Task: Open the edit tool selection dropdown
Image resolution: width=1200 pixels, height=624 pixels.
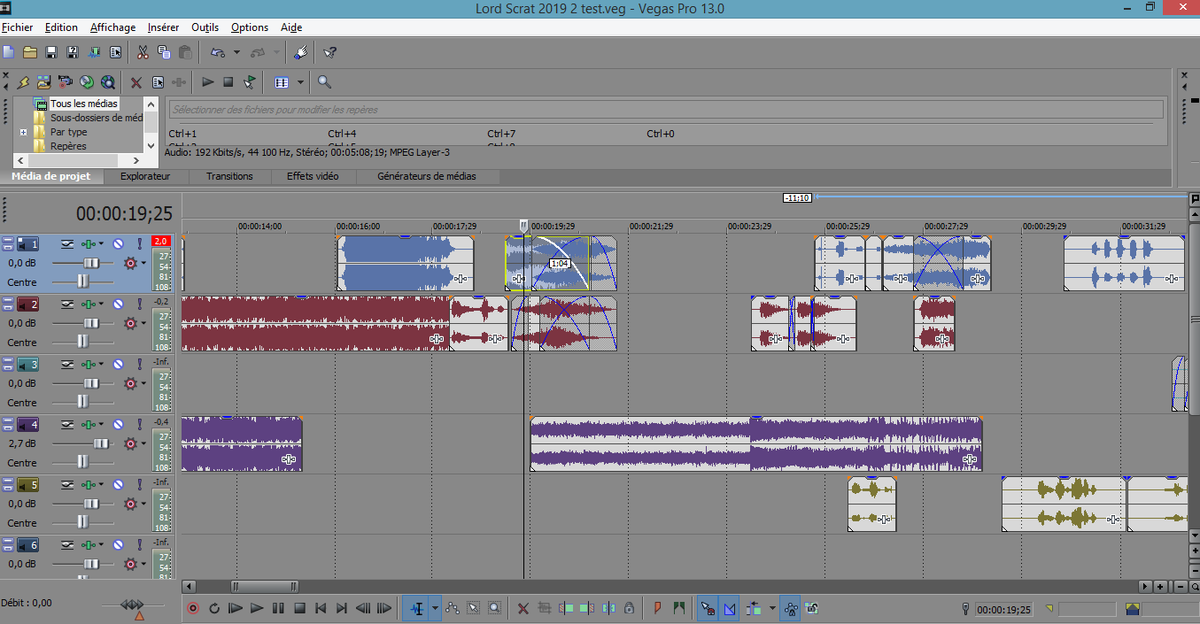Action: (435, 608)
